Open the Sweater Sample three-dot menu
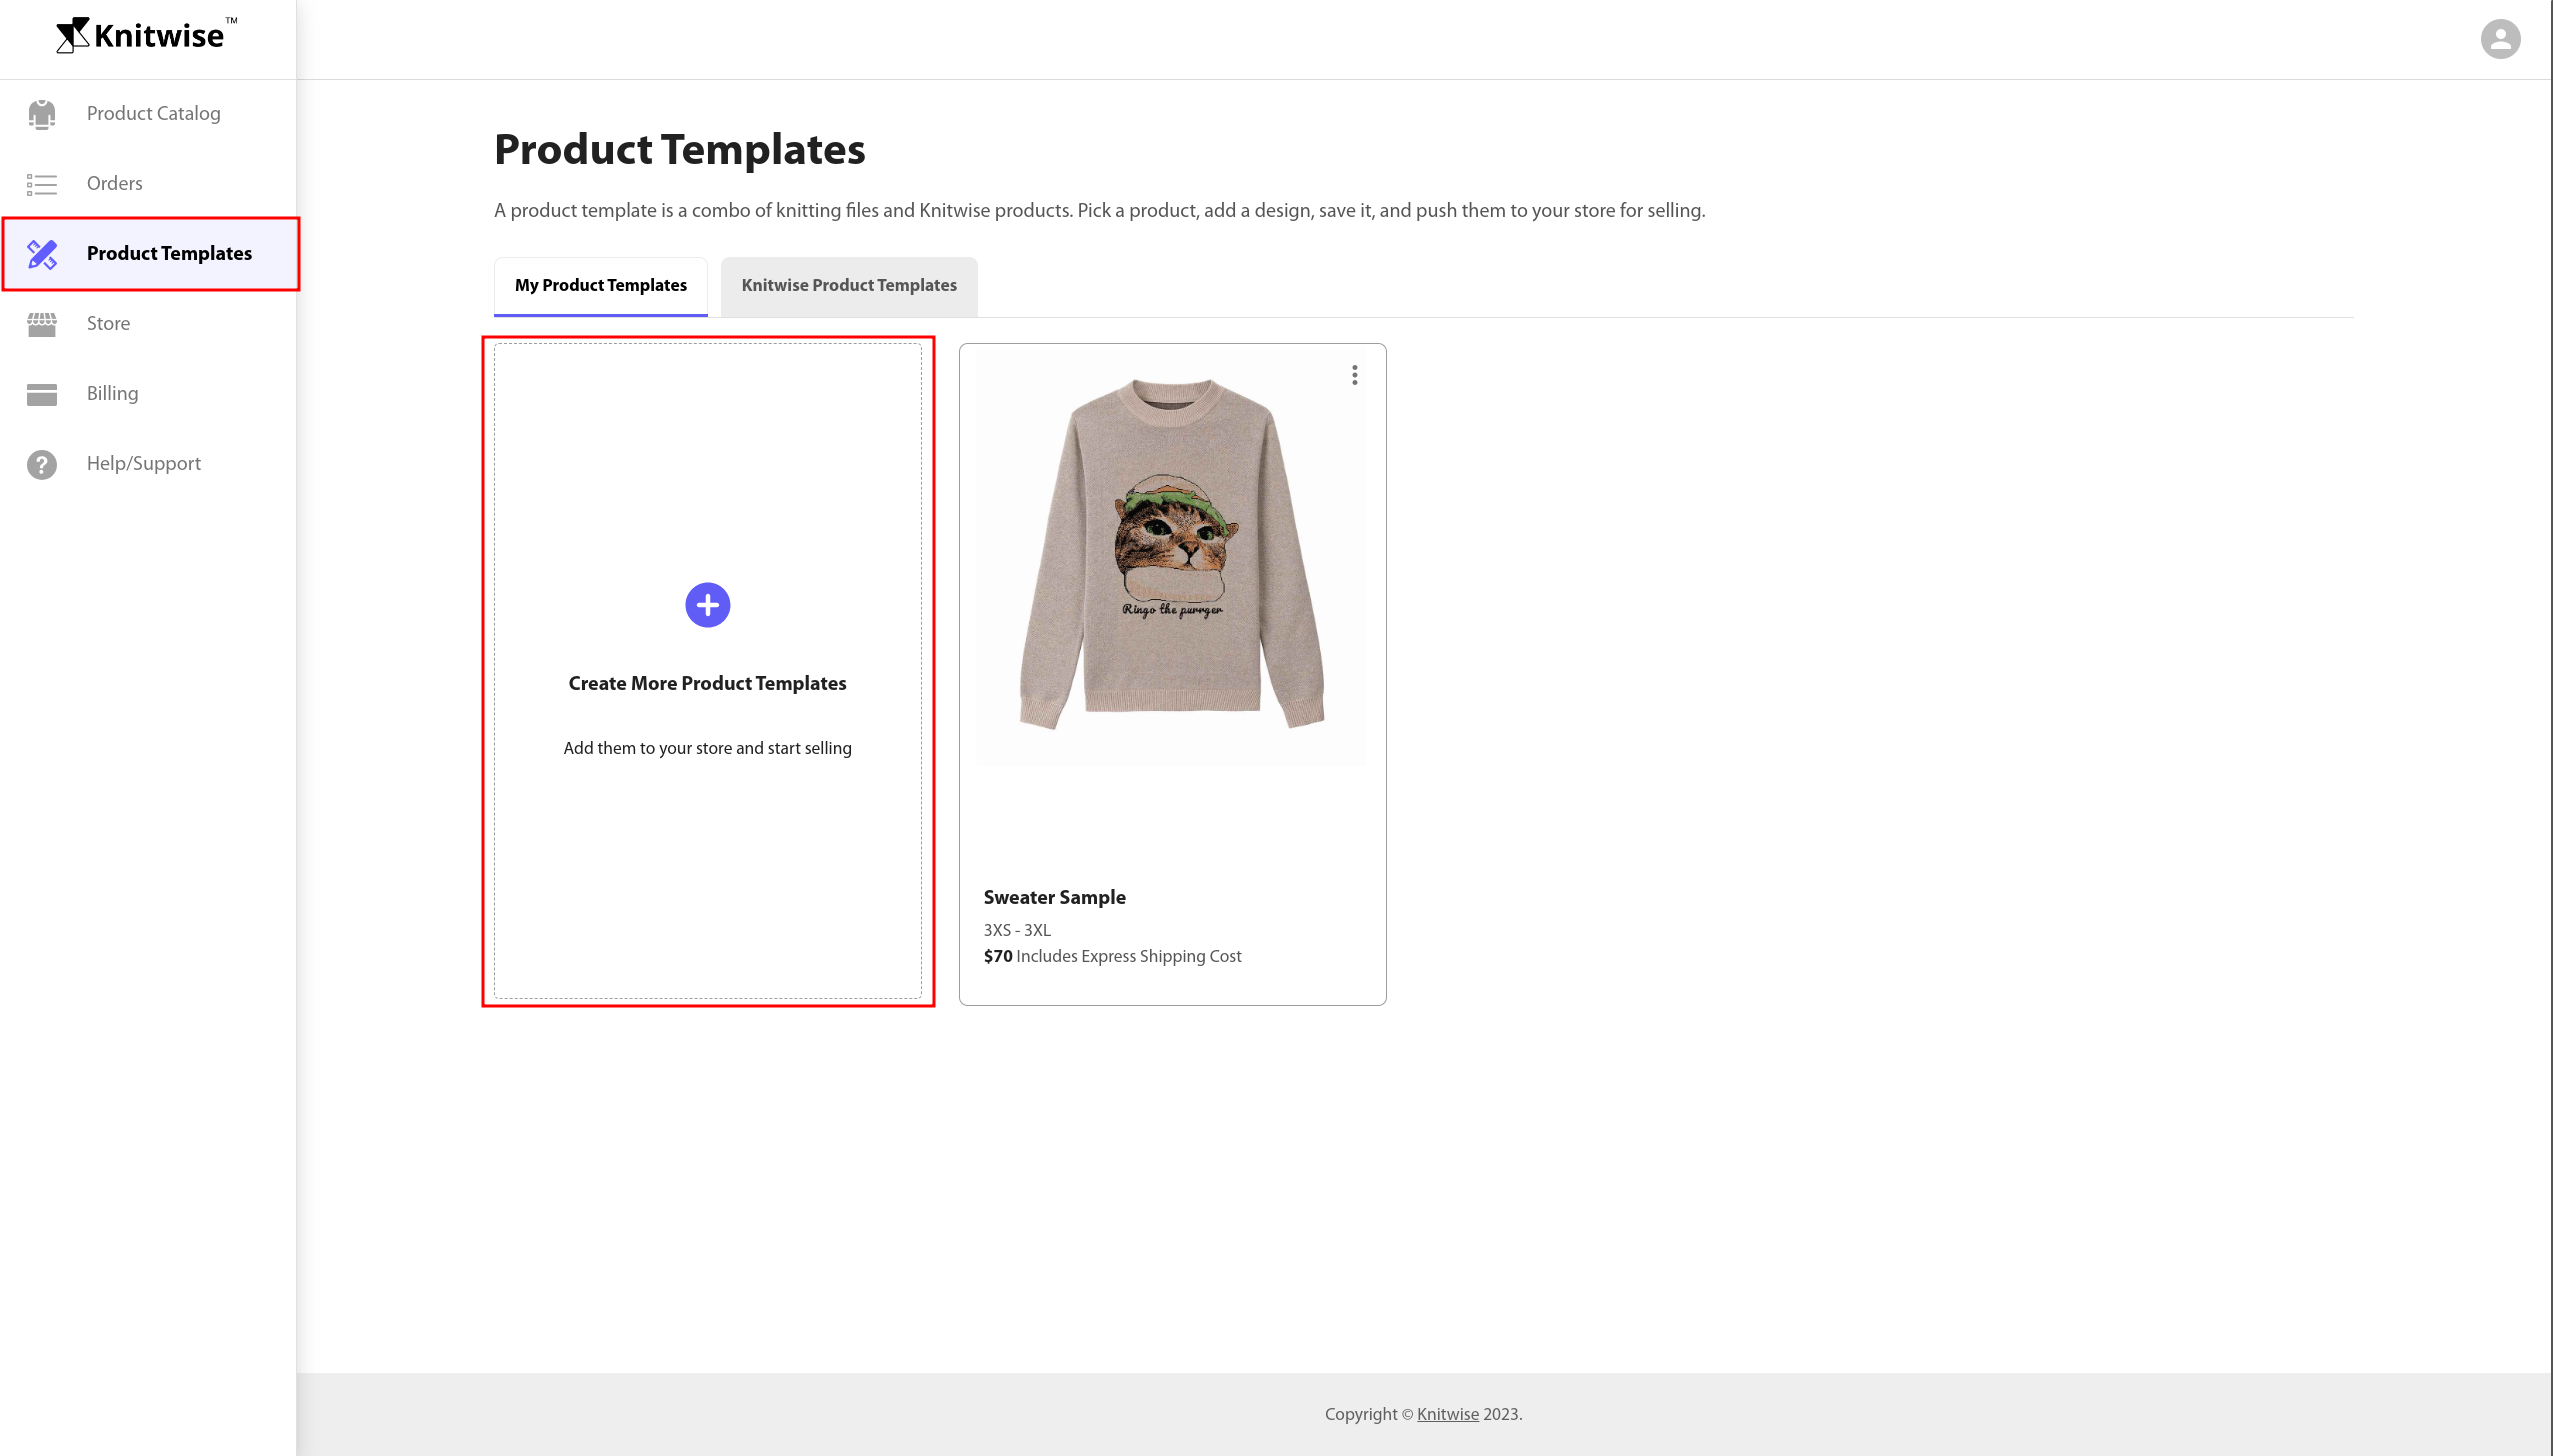 (1354, 375)
